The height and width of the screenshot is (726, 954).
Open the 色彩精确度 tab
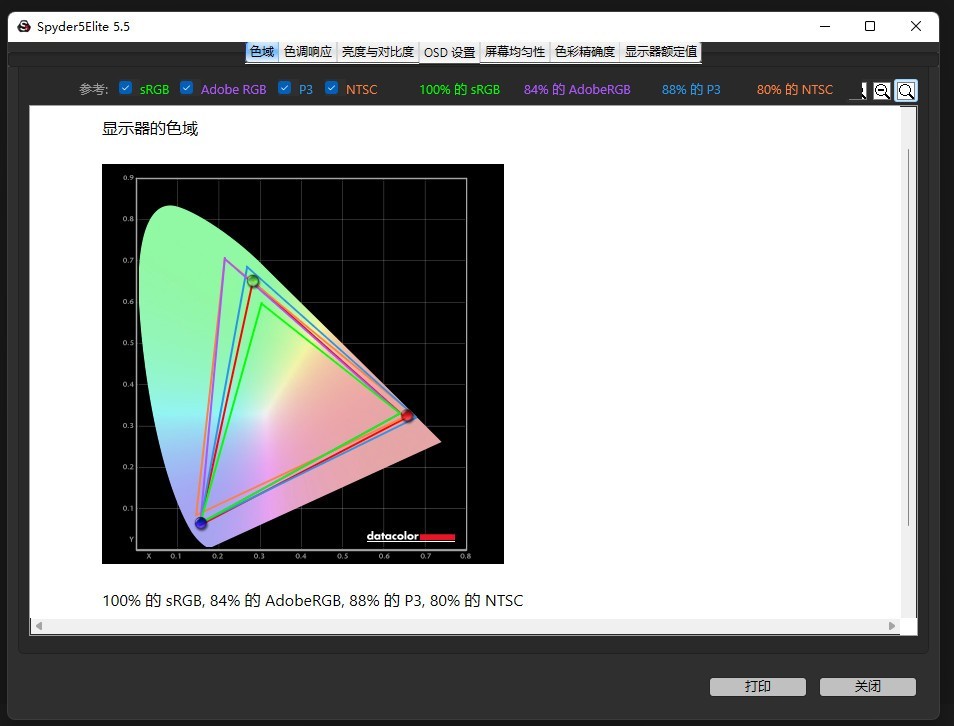[x=585, y=52]
